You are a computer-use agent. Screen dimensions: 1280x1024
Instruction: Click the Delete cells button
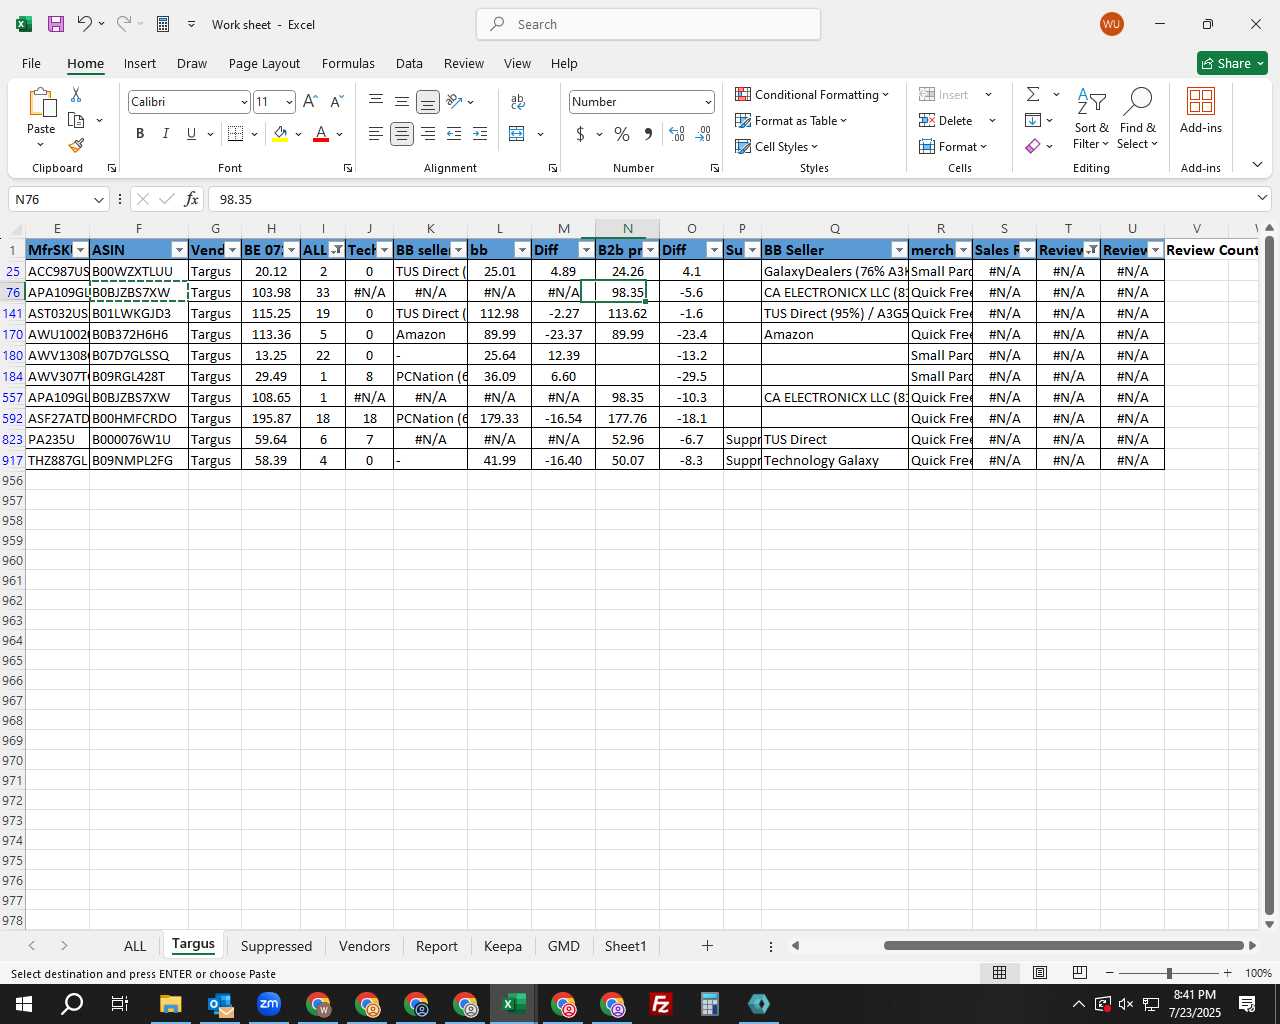point(947,121)
